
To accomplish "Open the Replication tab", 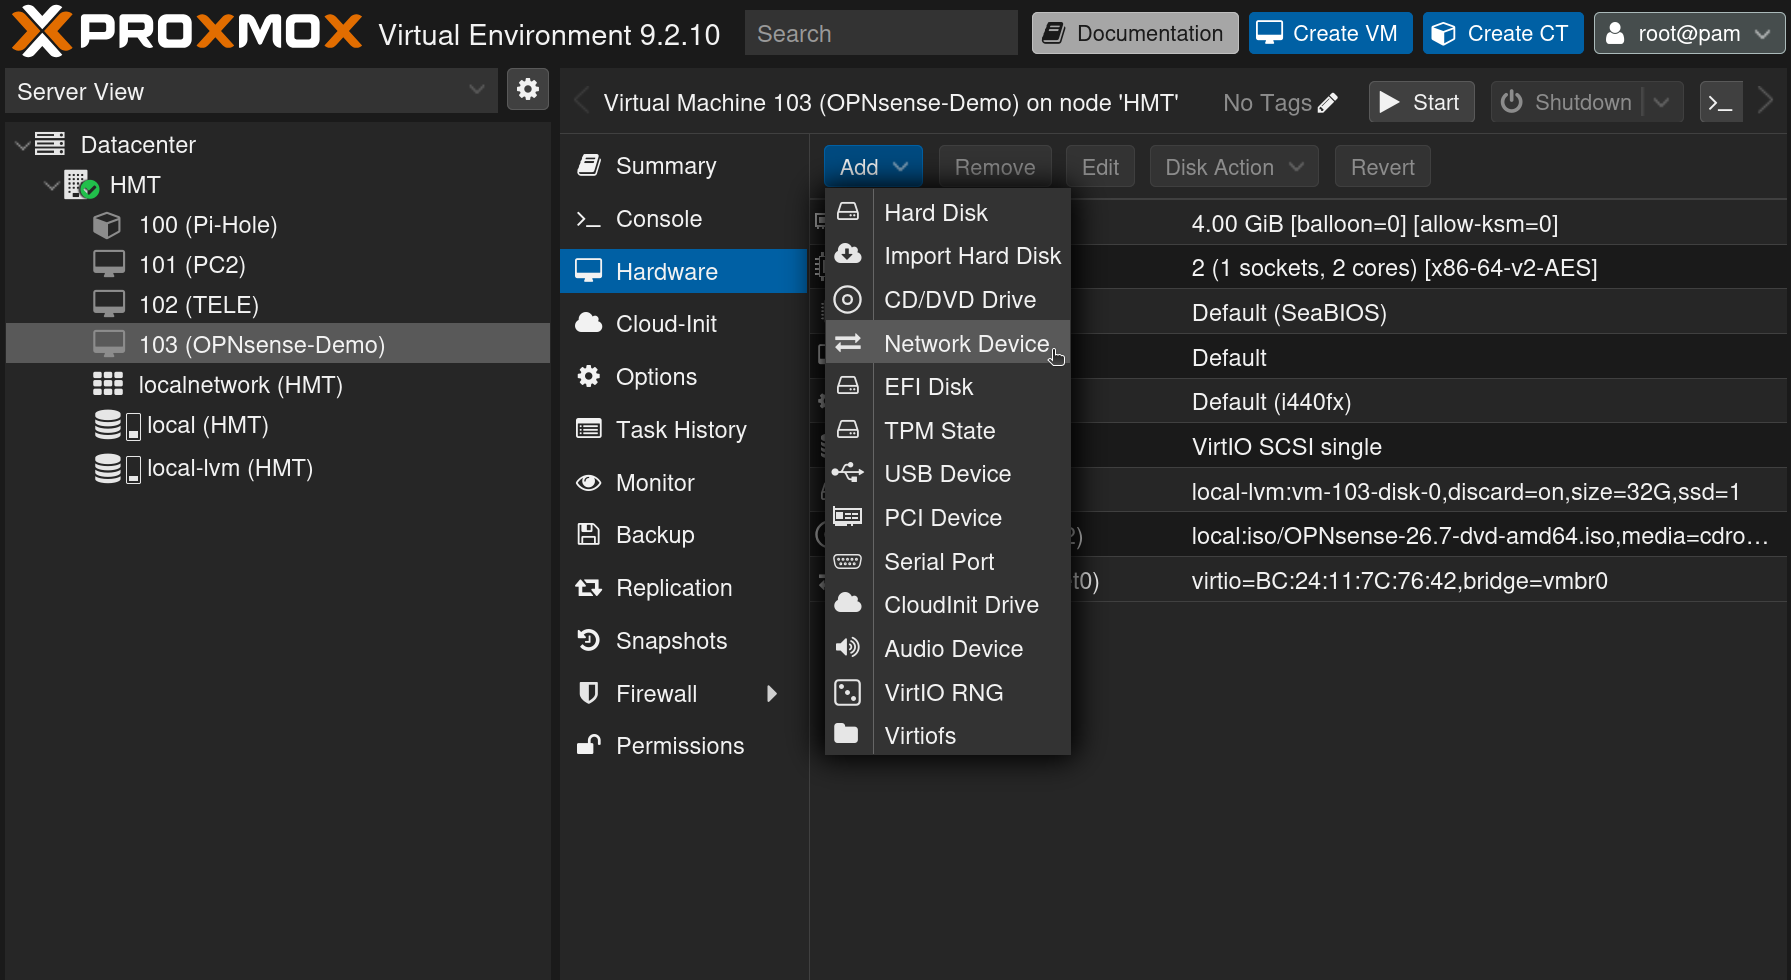I will [683, 588].
